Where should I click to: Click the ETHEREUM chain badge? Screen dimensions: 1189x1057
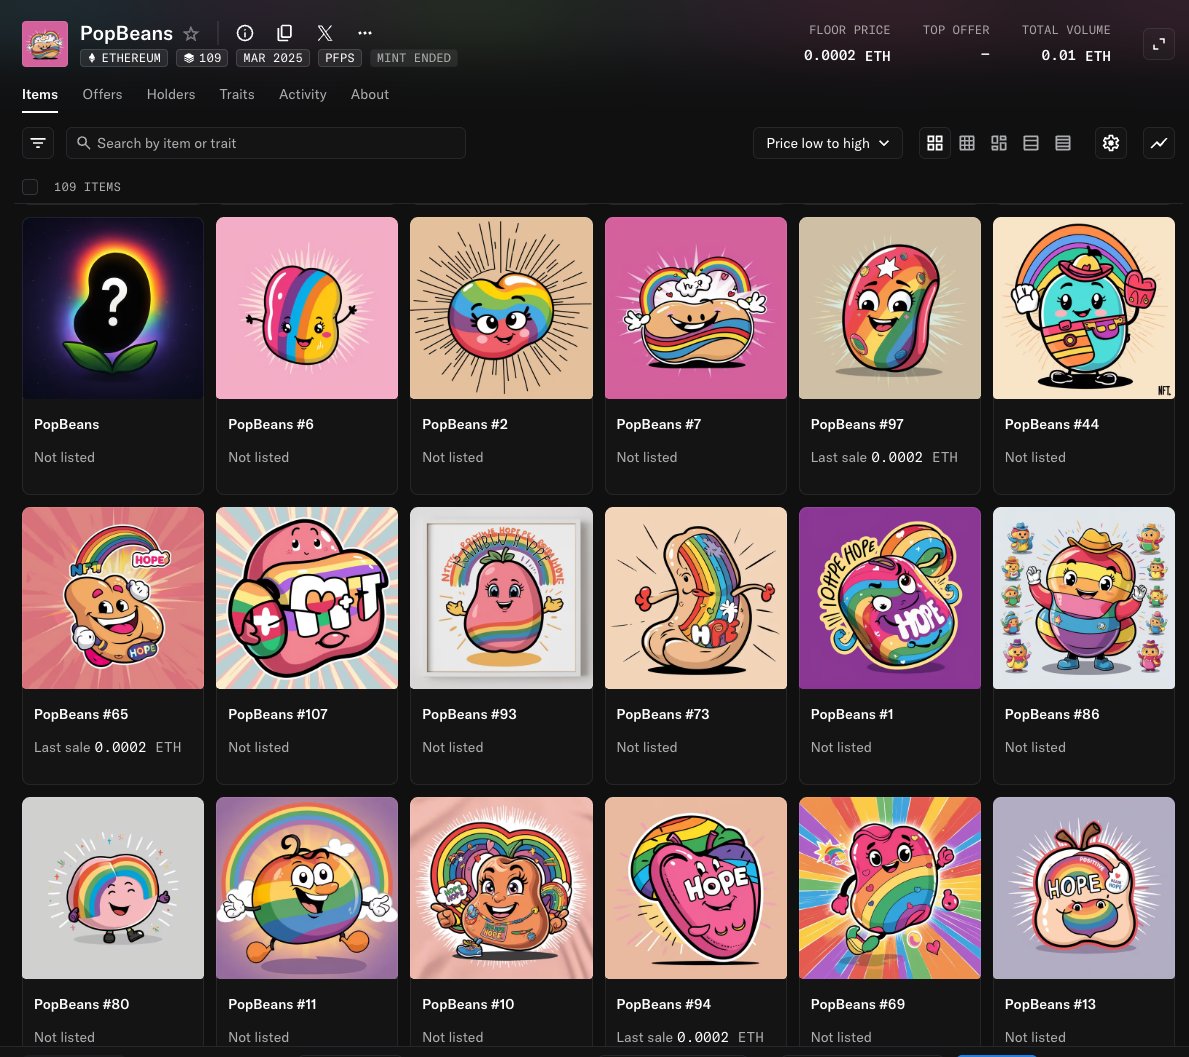pos(124,58)
